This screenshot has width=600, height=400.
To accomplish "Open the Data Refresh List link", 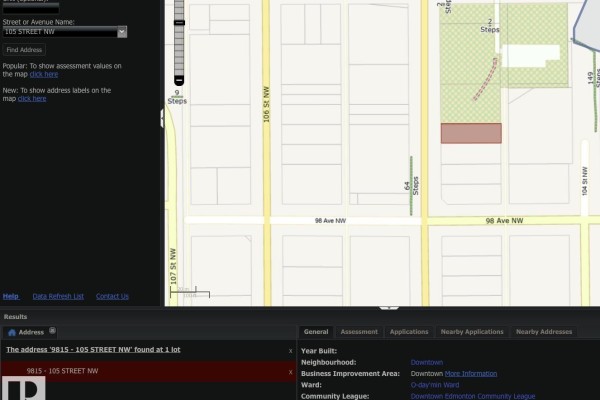I will (58, 296).
